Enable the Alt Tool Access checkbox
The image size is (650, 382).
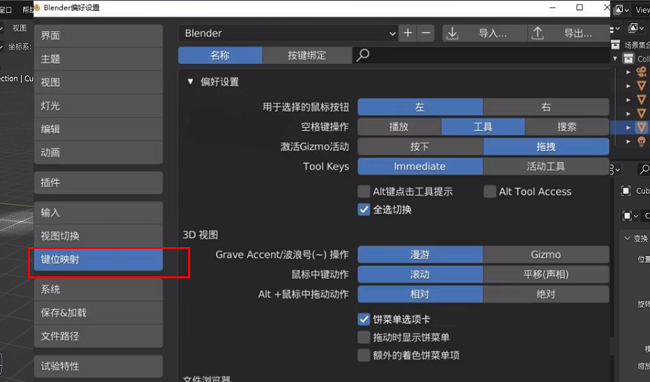pos(490,191)
